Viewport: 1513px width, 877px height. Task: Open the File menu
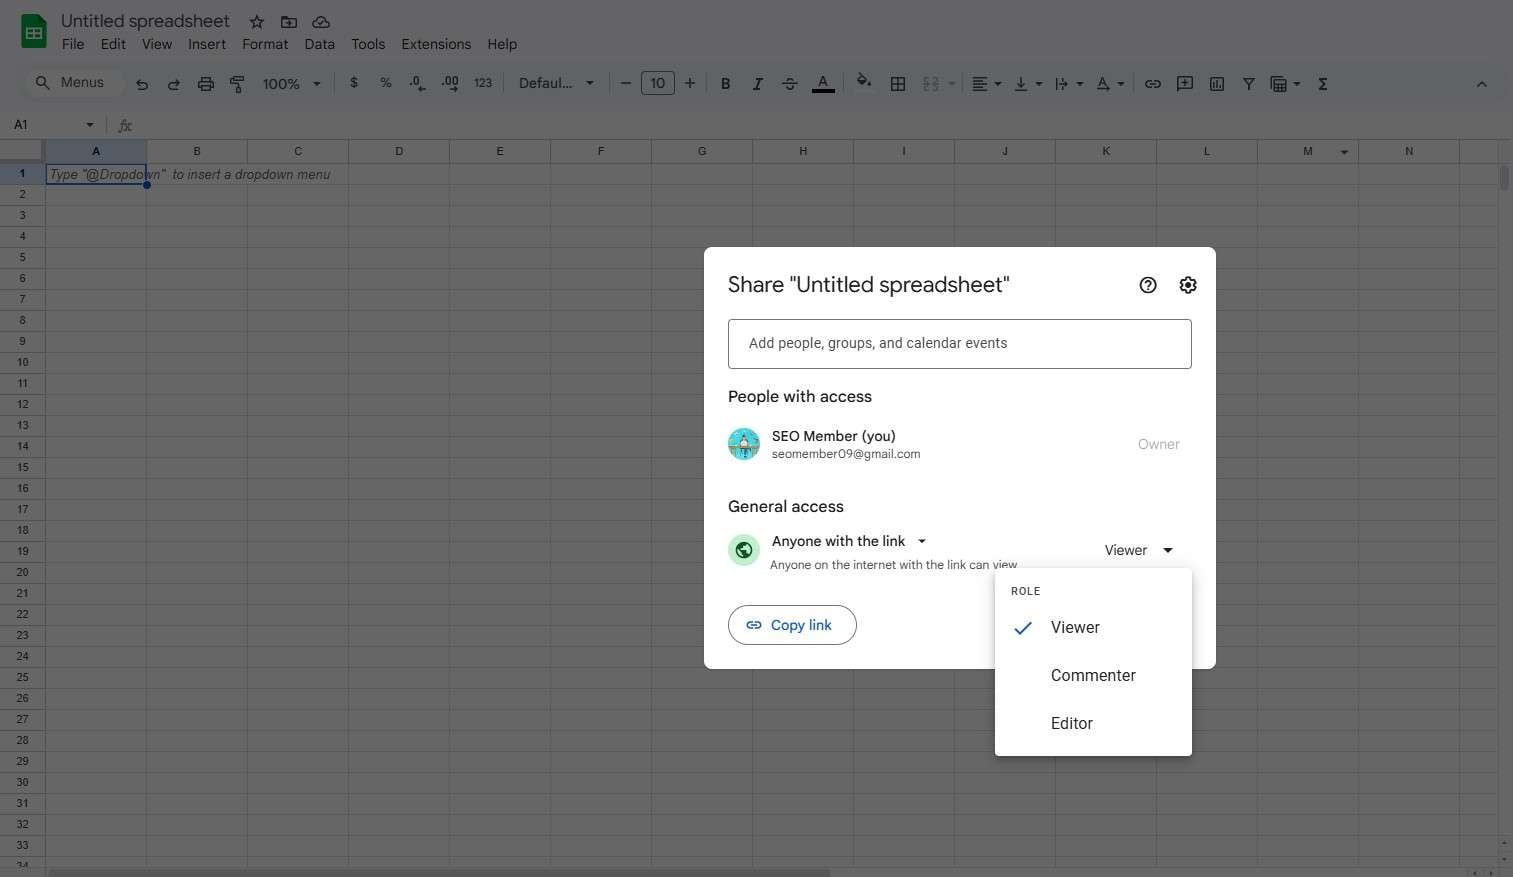(73, 44)
